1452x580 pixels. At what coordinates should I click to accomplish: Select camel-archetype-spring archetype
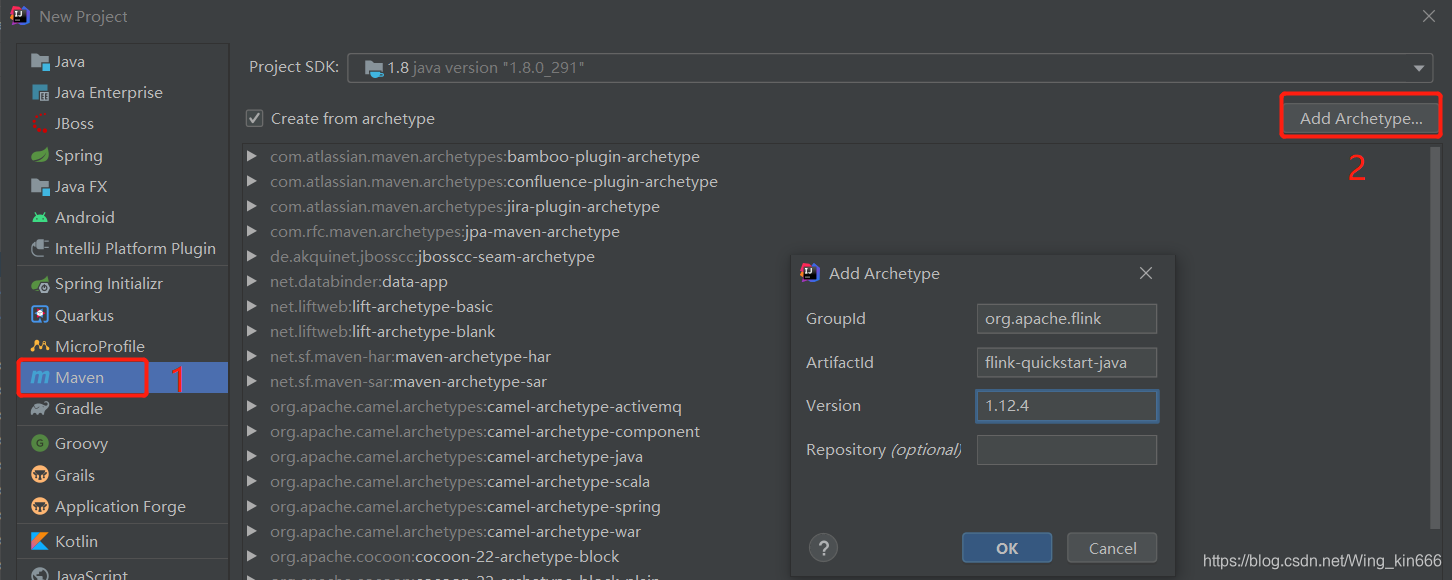[x=465, y=507]
